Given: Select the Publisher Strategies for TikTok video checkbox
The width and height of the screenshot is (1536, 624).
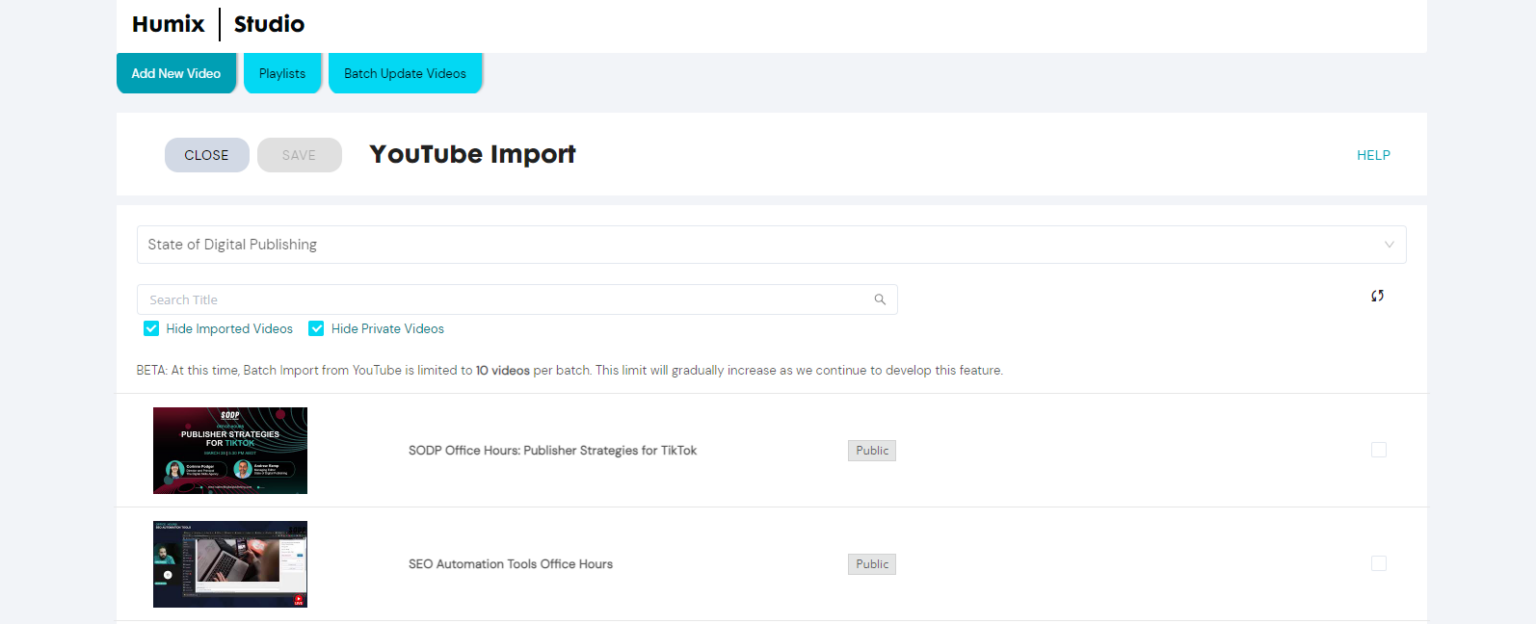Looking at the screenshot, I should click(1378, 450).
